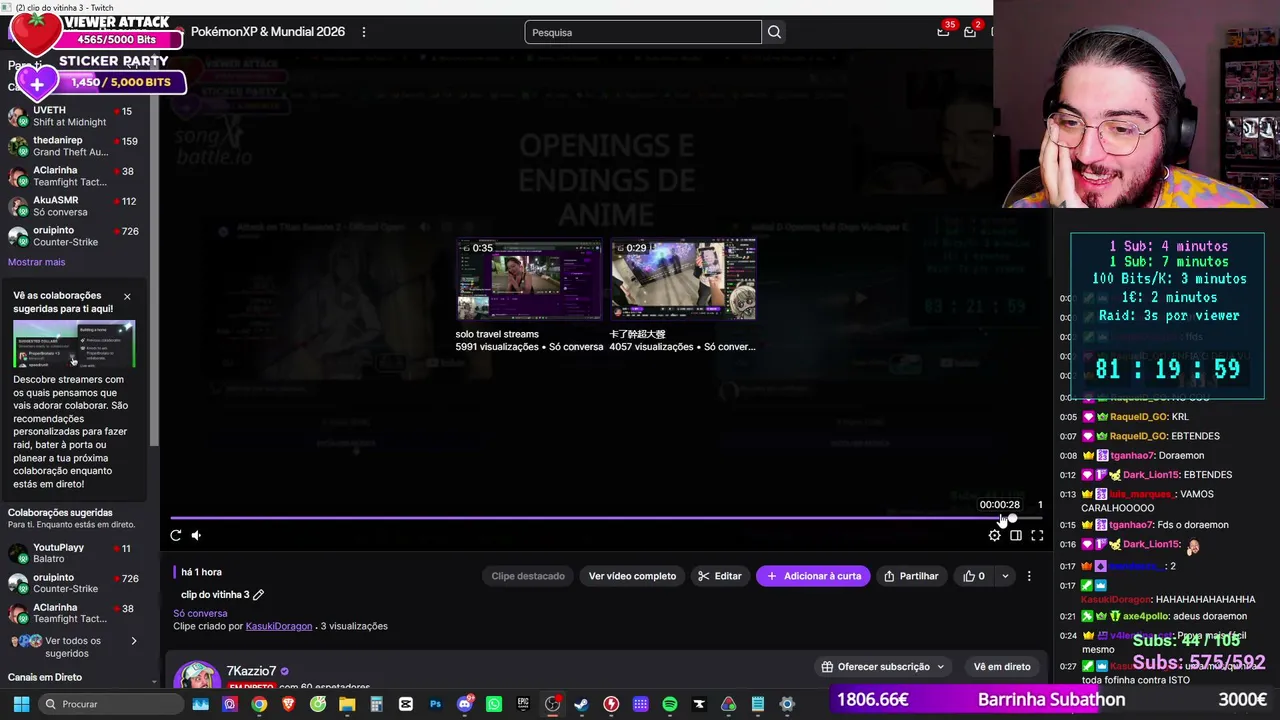
Task: Open Brave browser from the taskbar
Action: tap(289, 704)
